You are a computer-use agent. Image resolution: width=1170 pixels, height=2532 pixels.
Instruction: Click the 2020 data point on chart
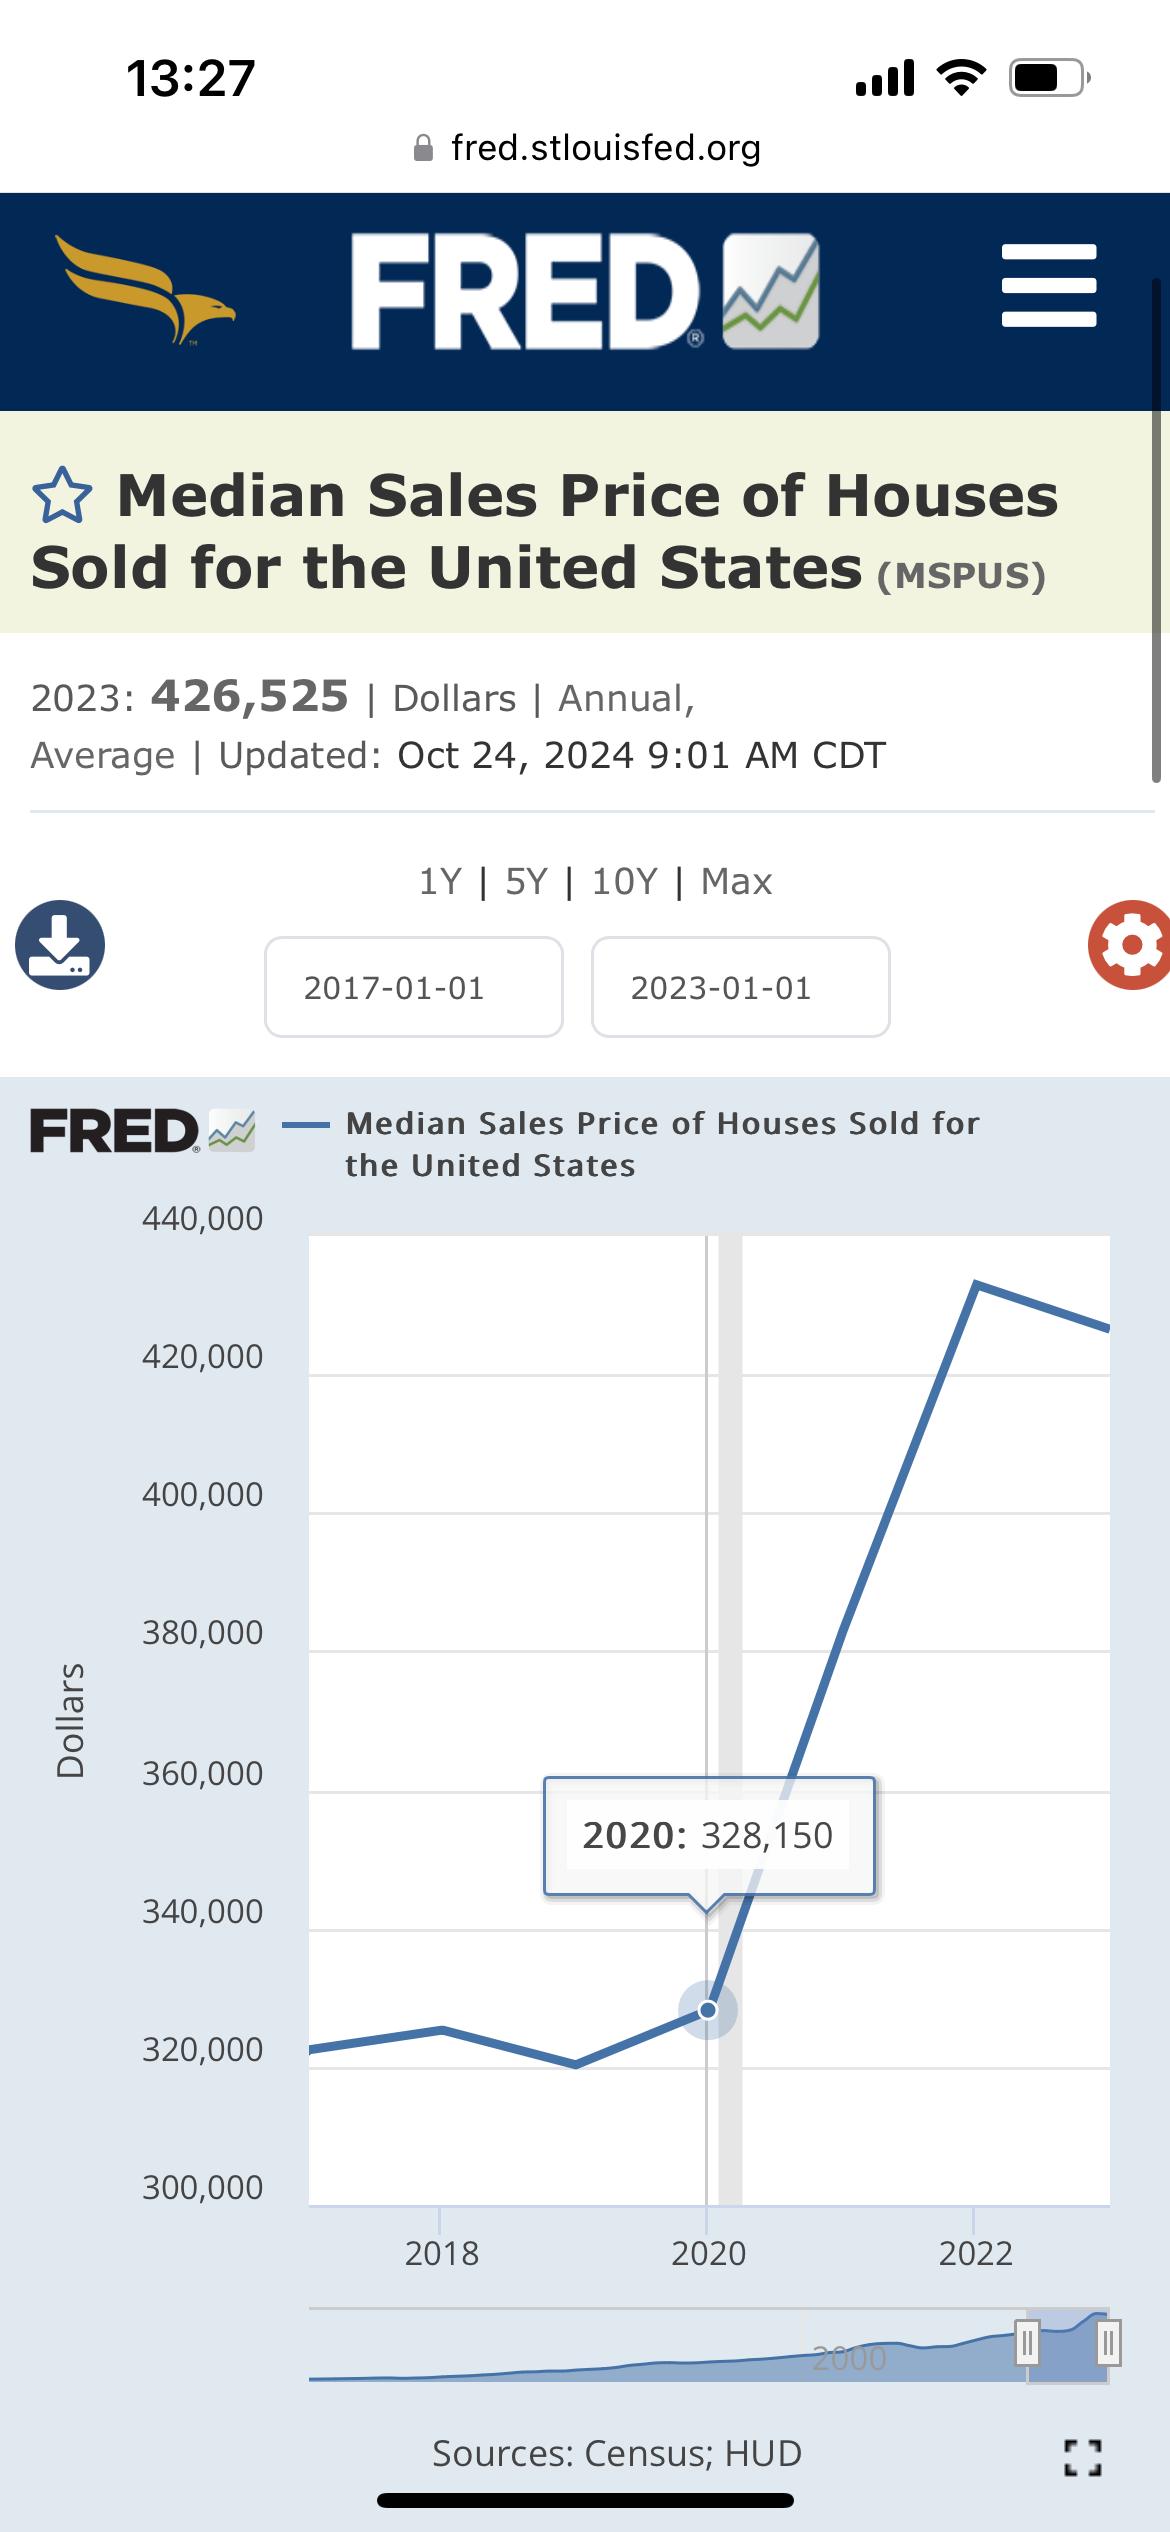pos(708,2010)
